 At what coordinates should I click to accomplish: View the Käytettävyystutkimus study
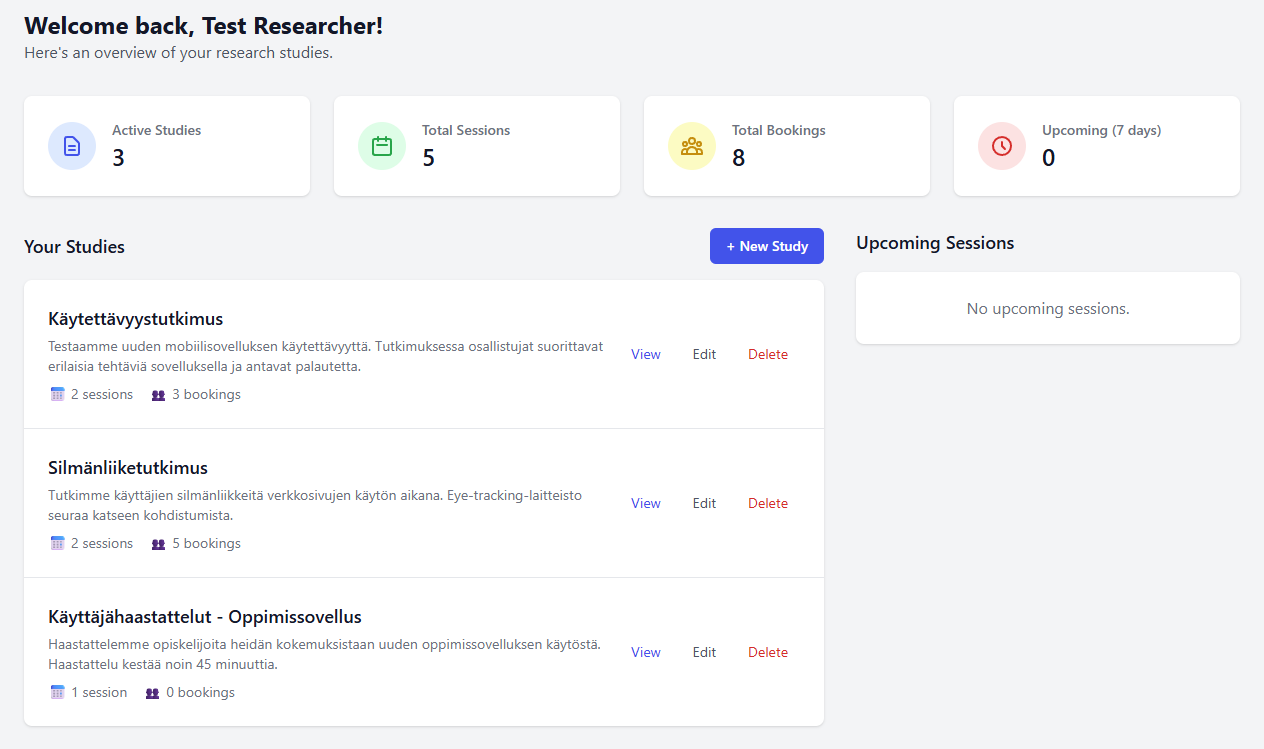pos(645,354)
